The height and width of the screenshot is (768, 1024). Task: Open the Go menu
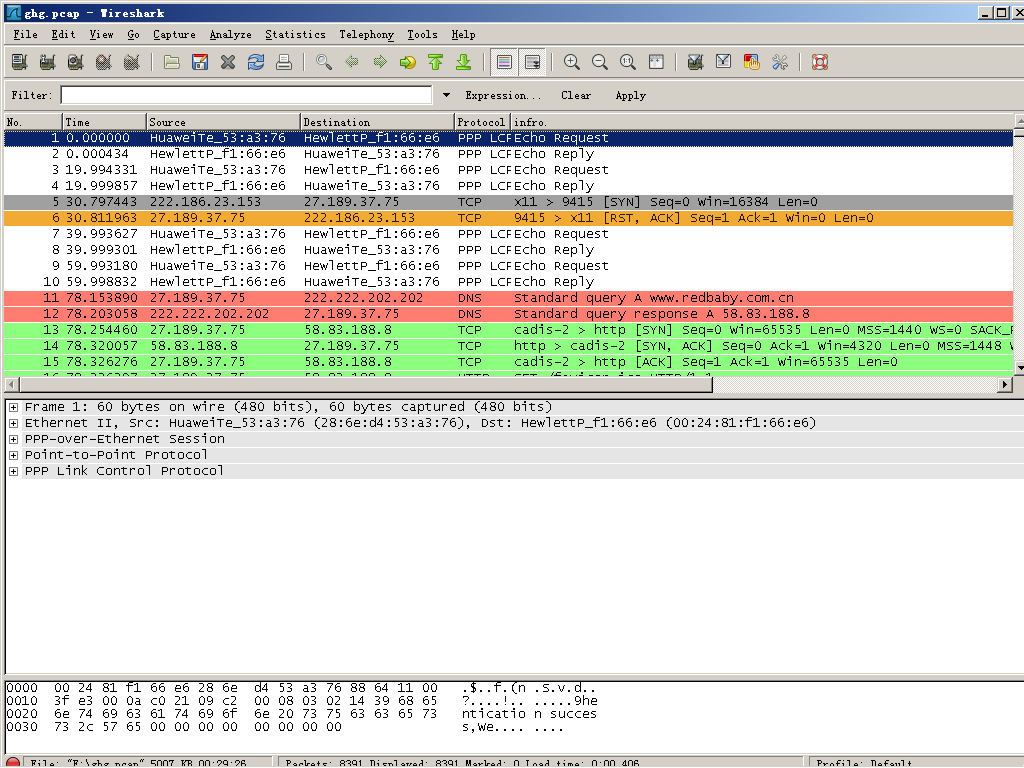click(133, 35)
